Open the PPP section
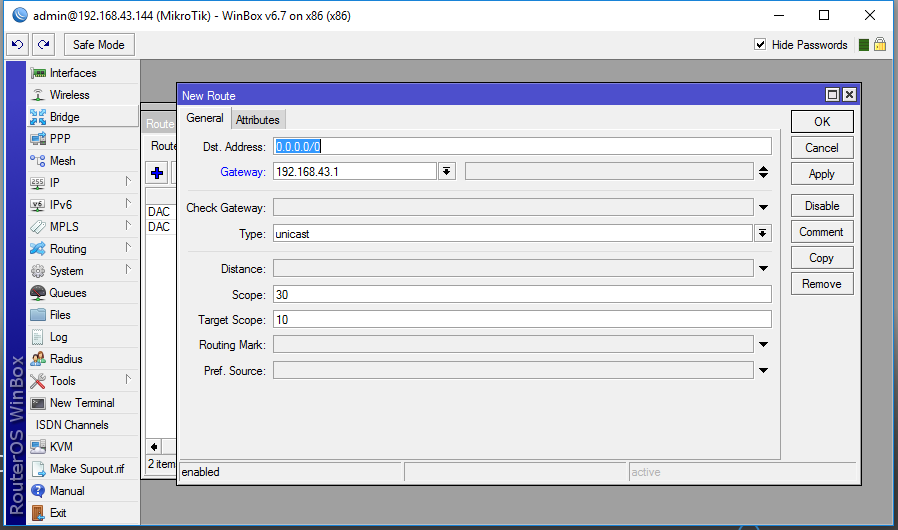The height and width of the screenshot is (530, 898). [x=83, y=139]
